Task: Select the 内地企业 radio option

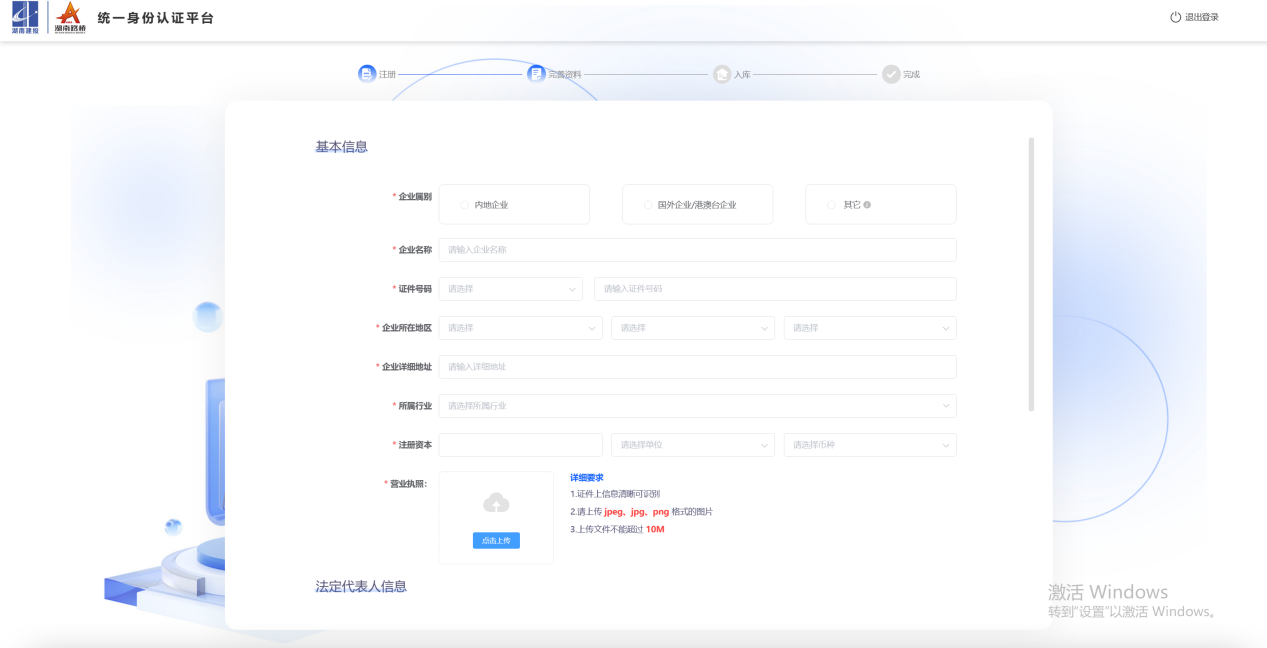Action: pos(464,205)
